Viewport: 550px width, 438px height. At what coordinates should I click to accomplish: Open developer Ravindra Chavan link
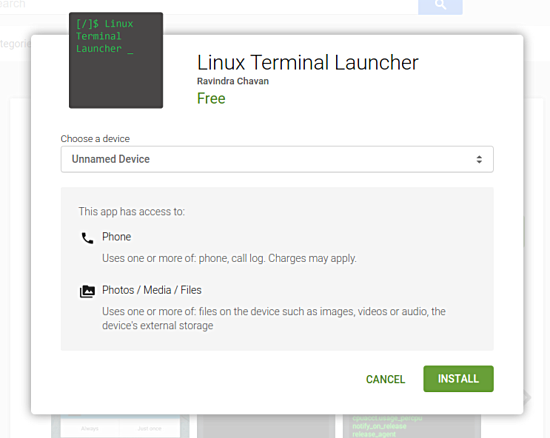point(233,81)
